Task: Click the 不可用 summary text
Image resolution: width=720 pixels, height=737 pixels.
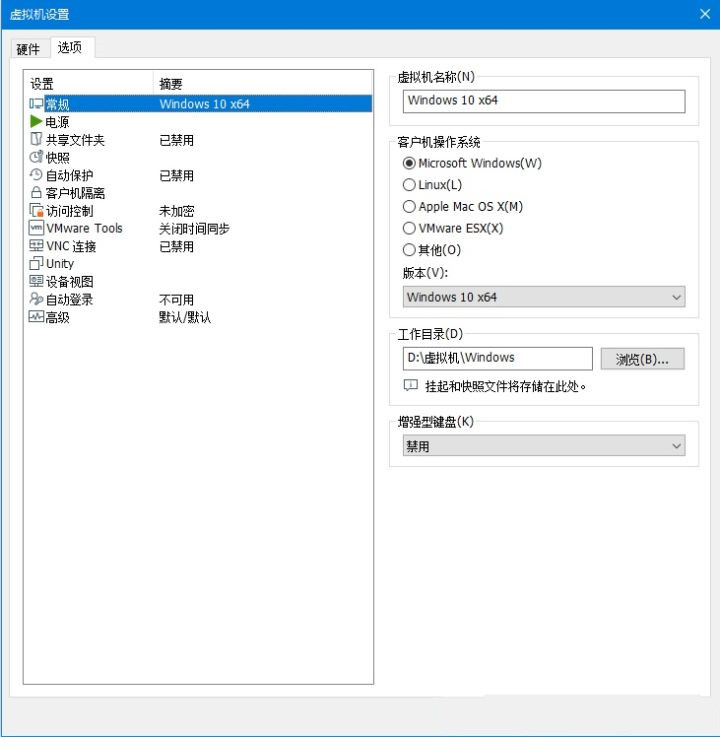Action: (177, 299)
